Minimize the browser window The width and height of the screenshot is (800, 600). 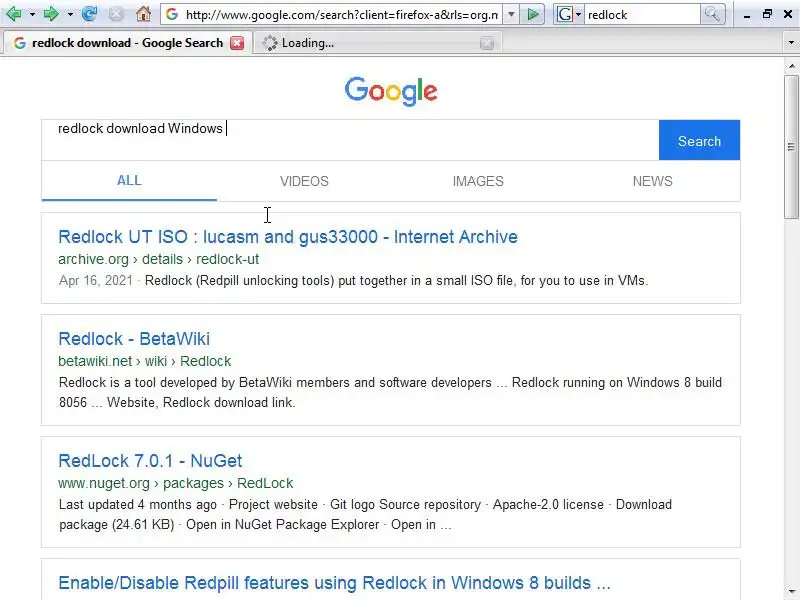point(747,15)
